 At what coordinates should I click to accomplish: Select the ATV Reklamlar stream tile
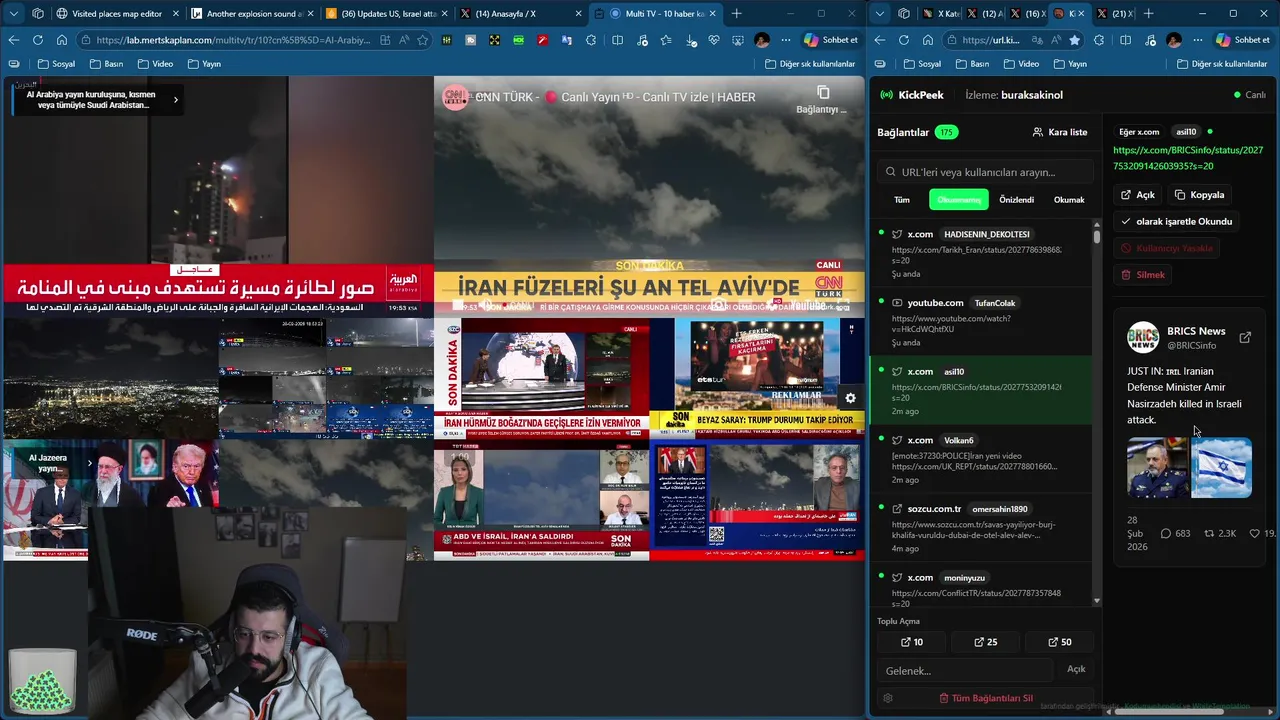pyautogui.click(x=757, y=378)
